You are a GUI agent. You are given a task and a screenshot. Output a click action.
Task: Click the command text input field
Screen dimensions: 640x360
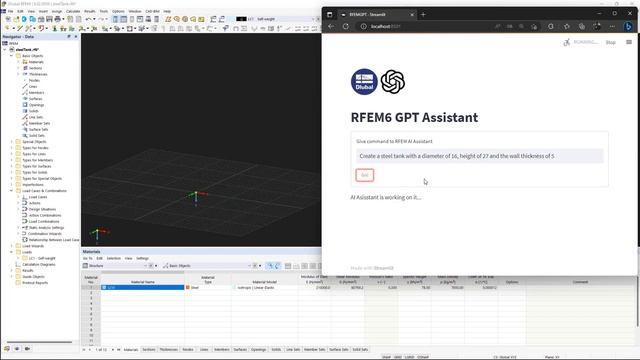click(x=479, y=156)
